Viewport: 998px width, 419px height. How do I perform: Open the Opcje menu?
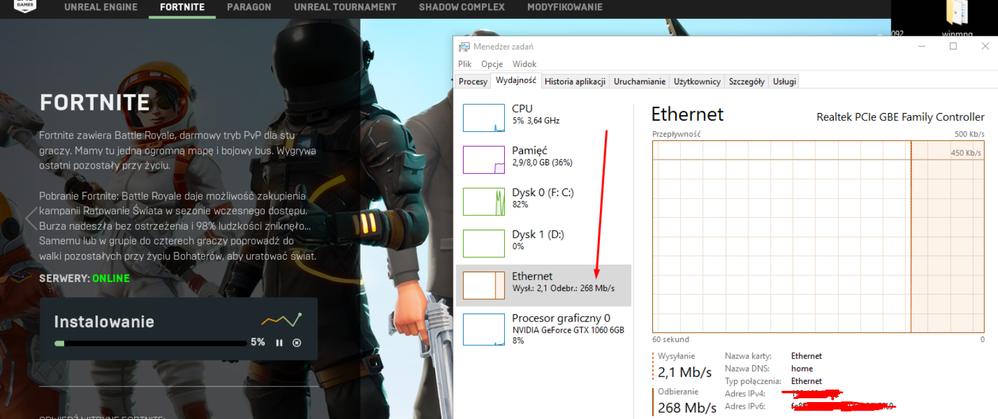[491, 64]
